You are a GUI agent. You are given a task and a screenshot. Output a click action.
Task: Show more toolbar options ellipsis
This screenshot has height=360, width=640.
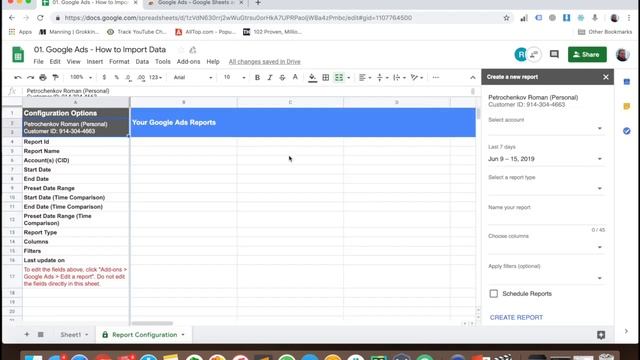[436, 78]
